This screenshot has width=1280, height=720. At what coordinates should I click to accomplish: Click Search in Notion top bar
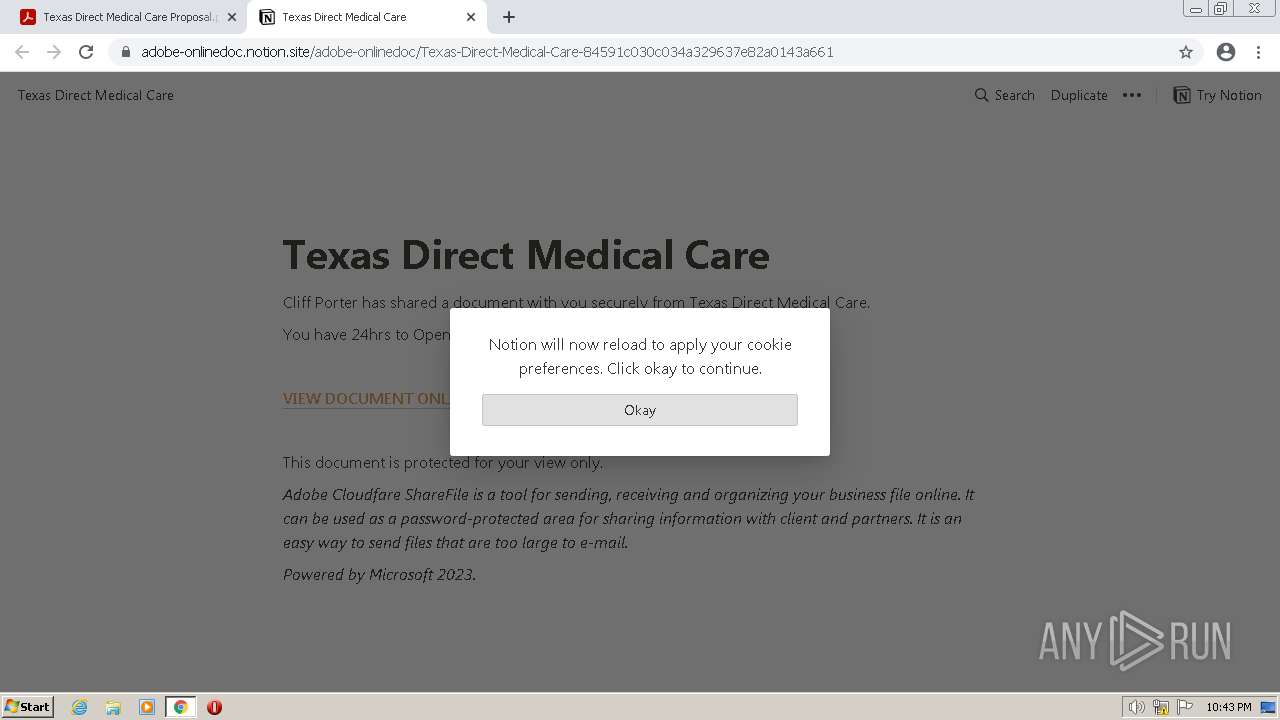[x=1005, y=95]
